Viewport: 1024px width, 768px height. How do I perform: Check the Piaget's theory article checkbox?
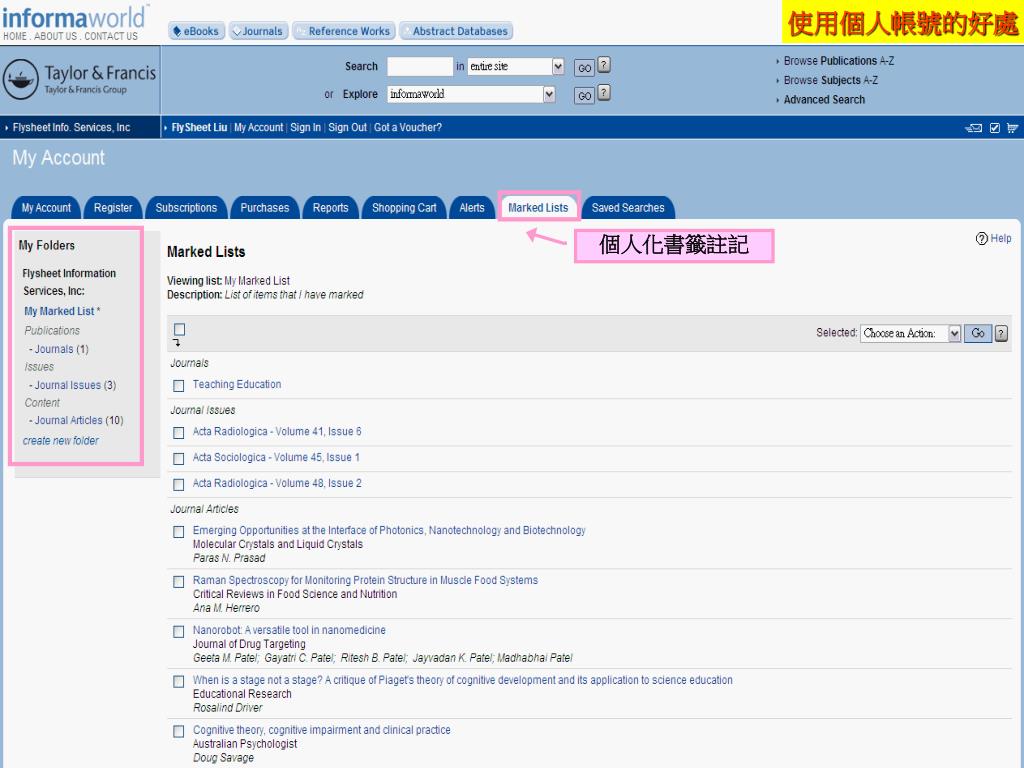pyautogui.click(x=178, y=682)
